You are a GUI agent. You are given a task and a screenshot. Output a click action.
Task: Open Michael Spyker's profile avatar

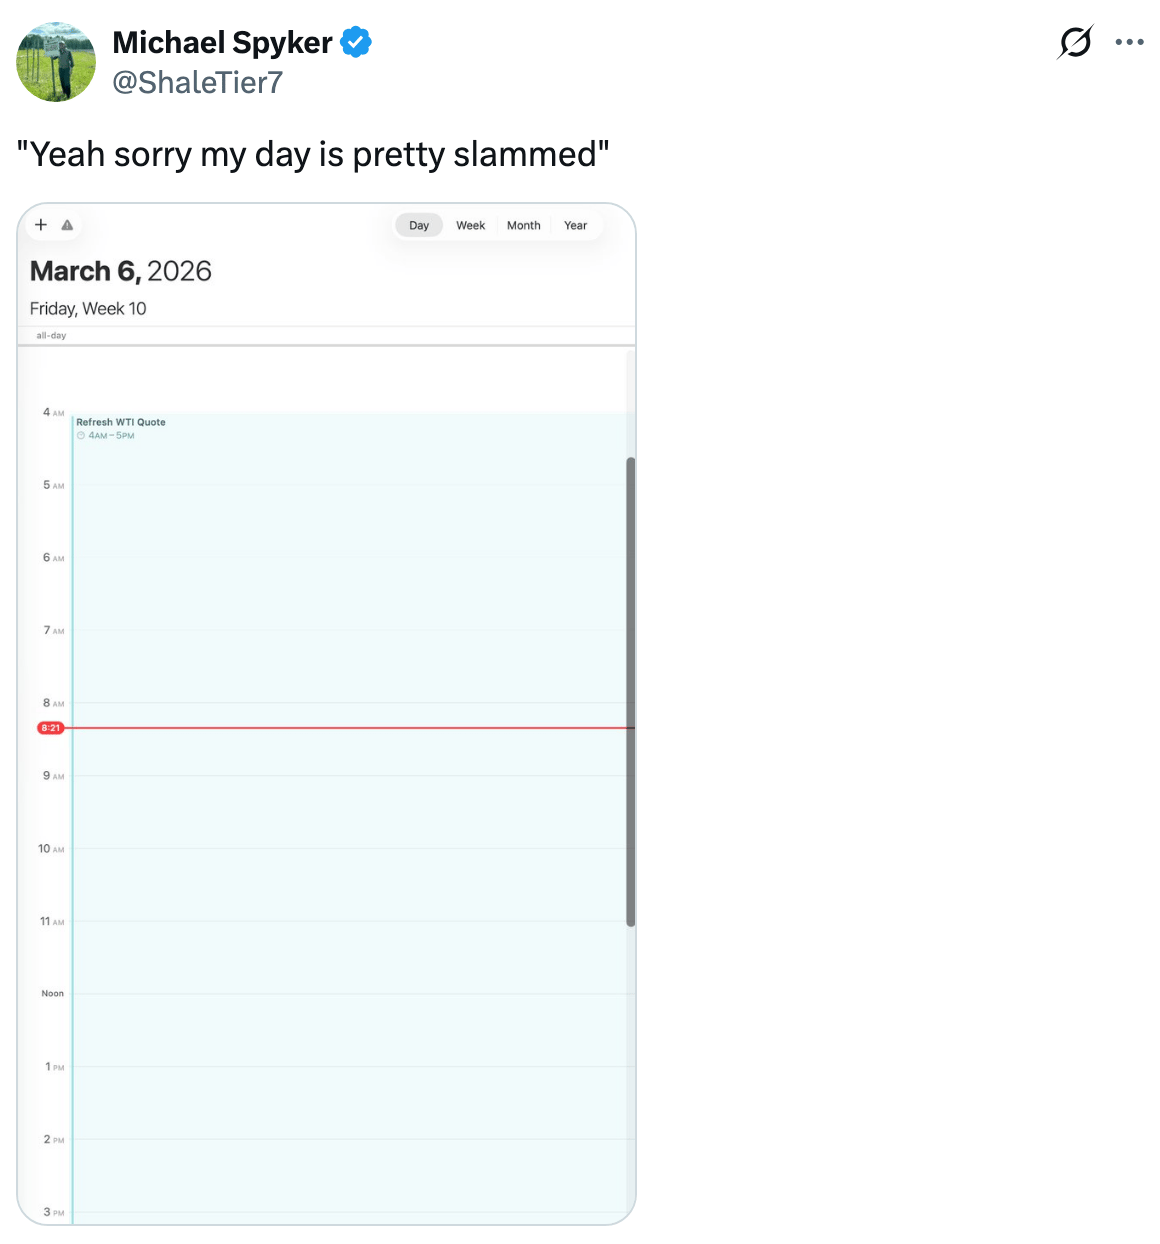[x=56, y=62]
